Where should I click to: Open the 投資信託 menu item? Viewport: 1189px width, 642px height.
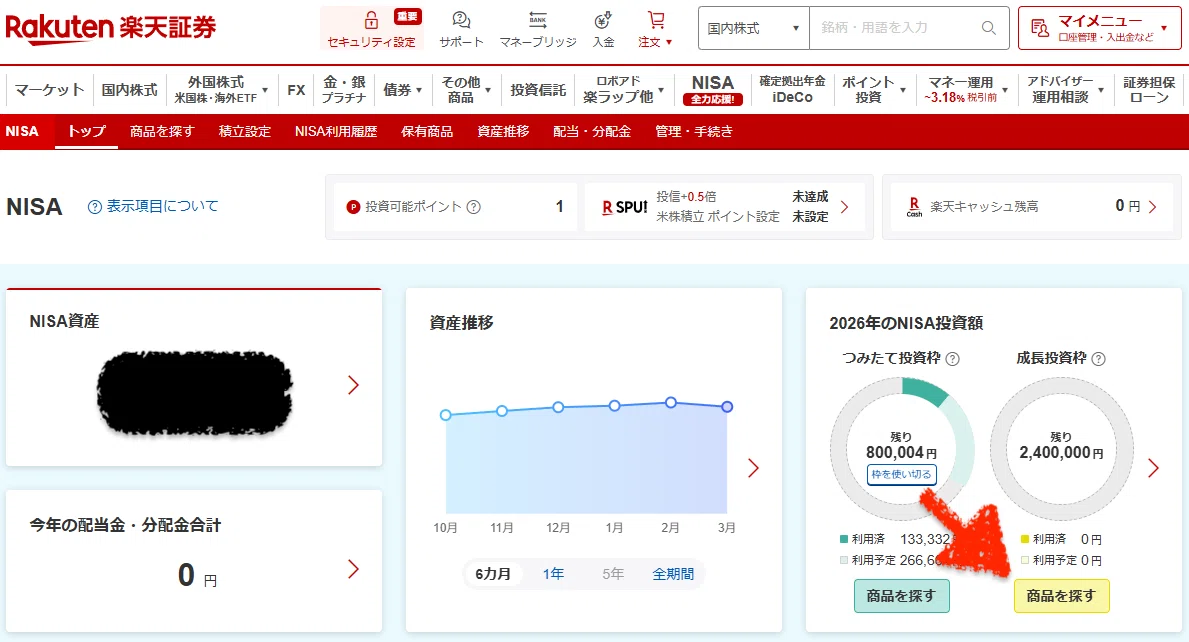pyautogui.click(x=538, y=89)
